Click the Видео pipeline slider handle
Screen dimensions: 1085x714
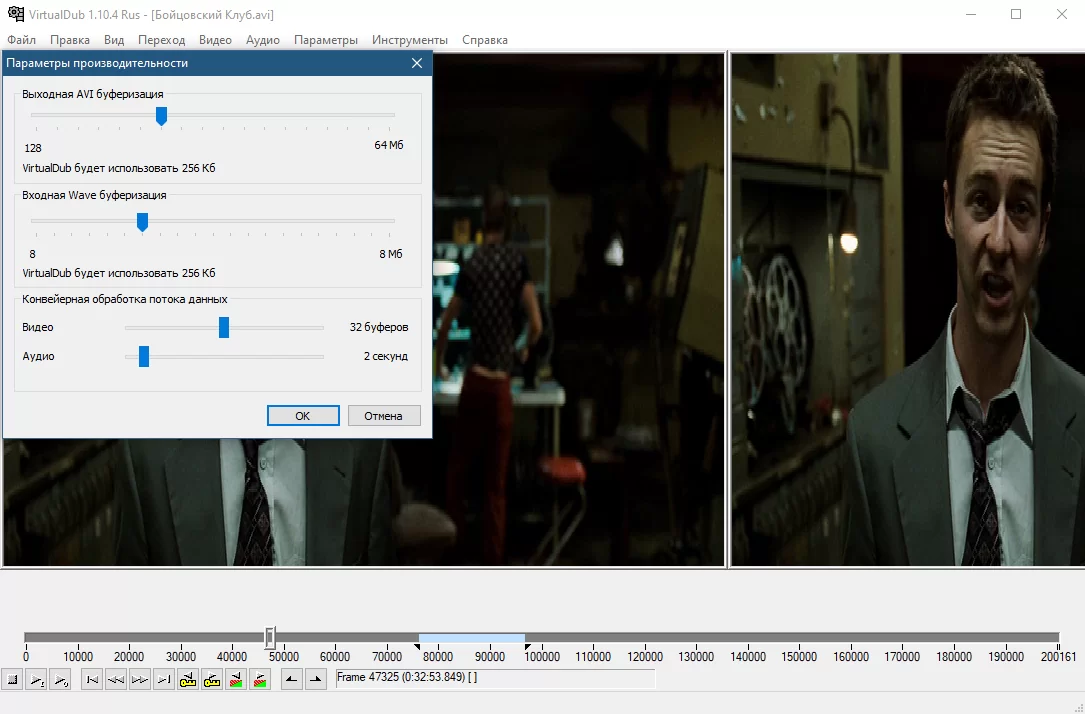[x=224, y=327]
